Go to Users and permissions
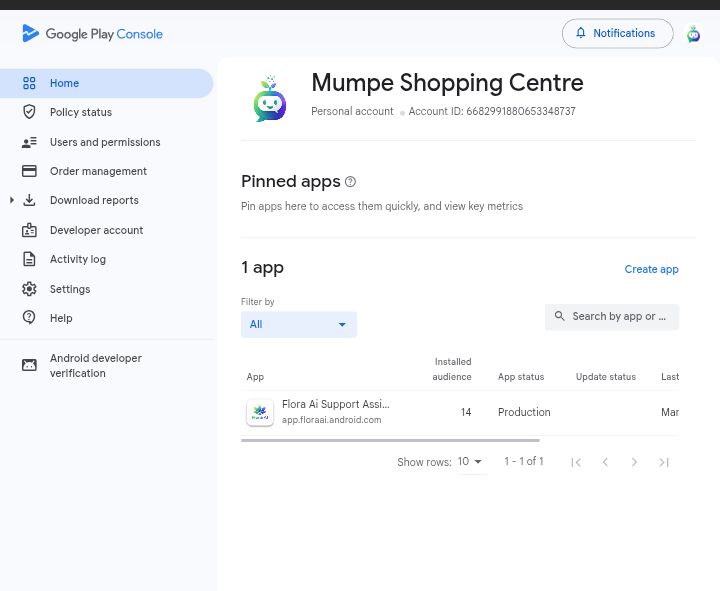720x591 pixels. coord(104,142)
